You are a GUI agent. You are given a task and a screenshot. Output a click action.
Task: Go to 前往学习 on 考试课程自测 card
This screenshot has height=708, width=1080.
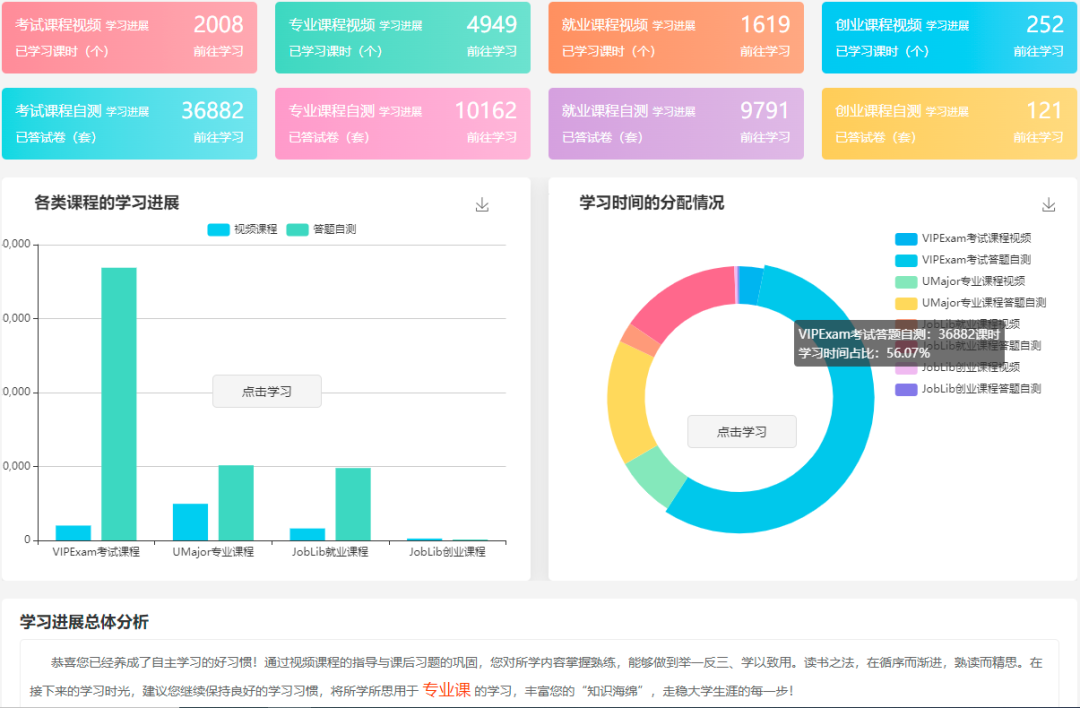tap(218, 137)
